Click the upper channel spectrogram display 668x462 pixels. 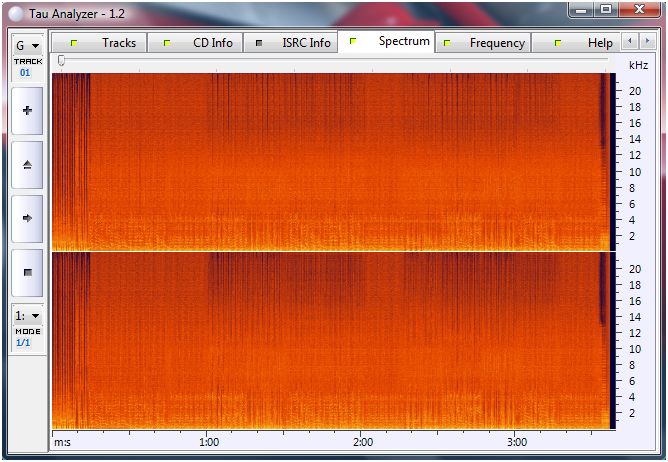click(330, 160)
